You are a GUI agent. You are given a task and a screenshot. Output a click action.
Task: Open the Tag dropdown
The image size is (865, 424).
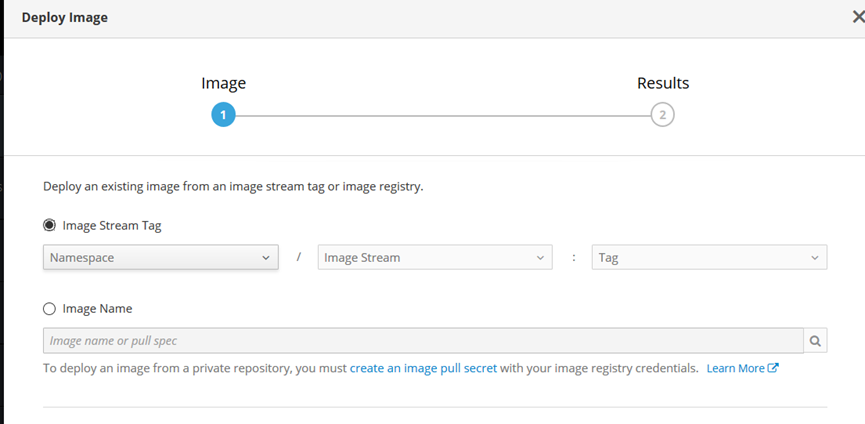(x=709, y=257)
